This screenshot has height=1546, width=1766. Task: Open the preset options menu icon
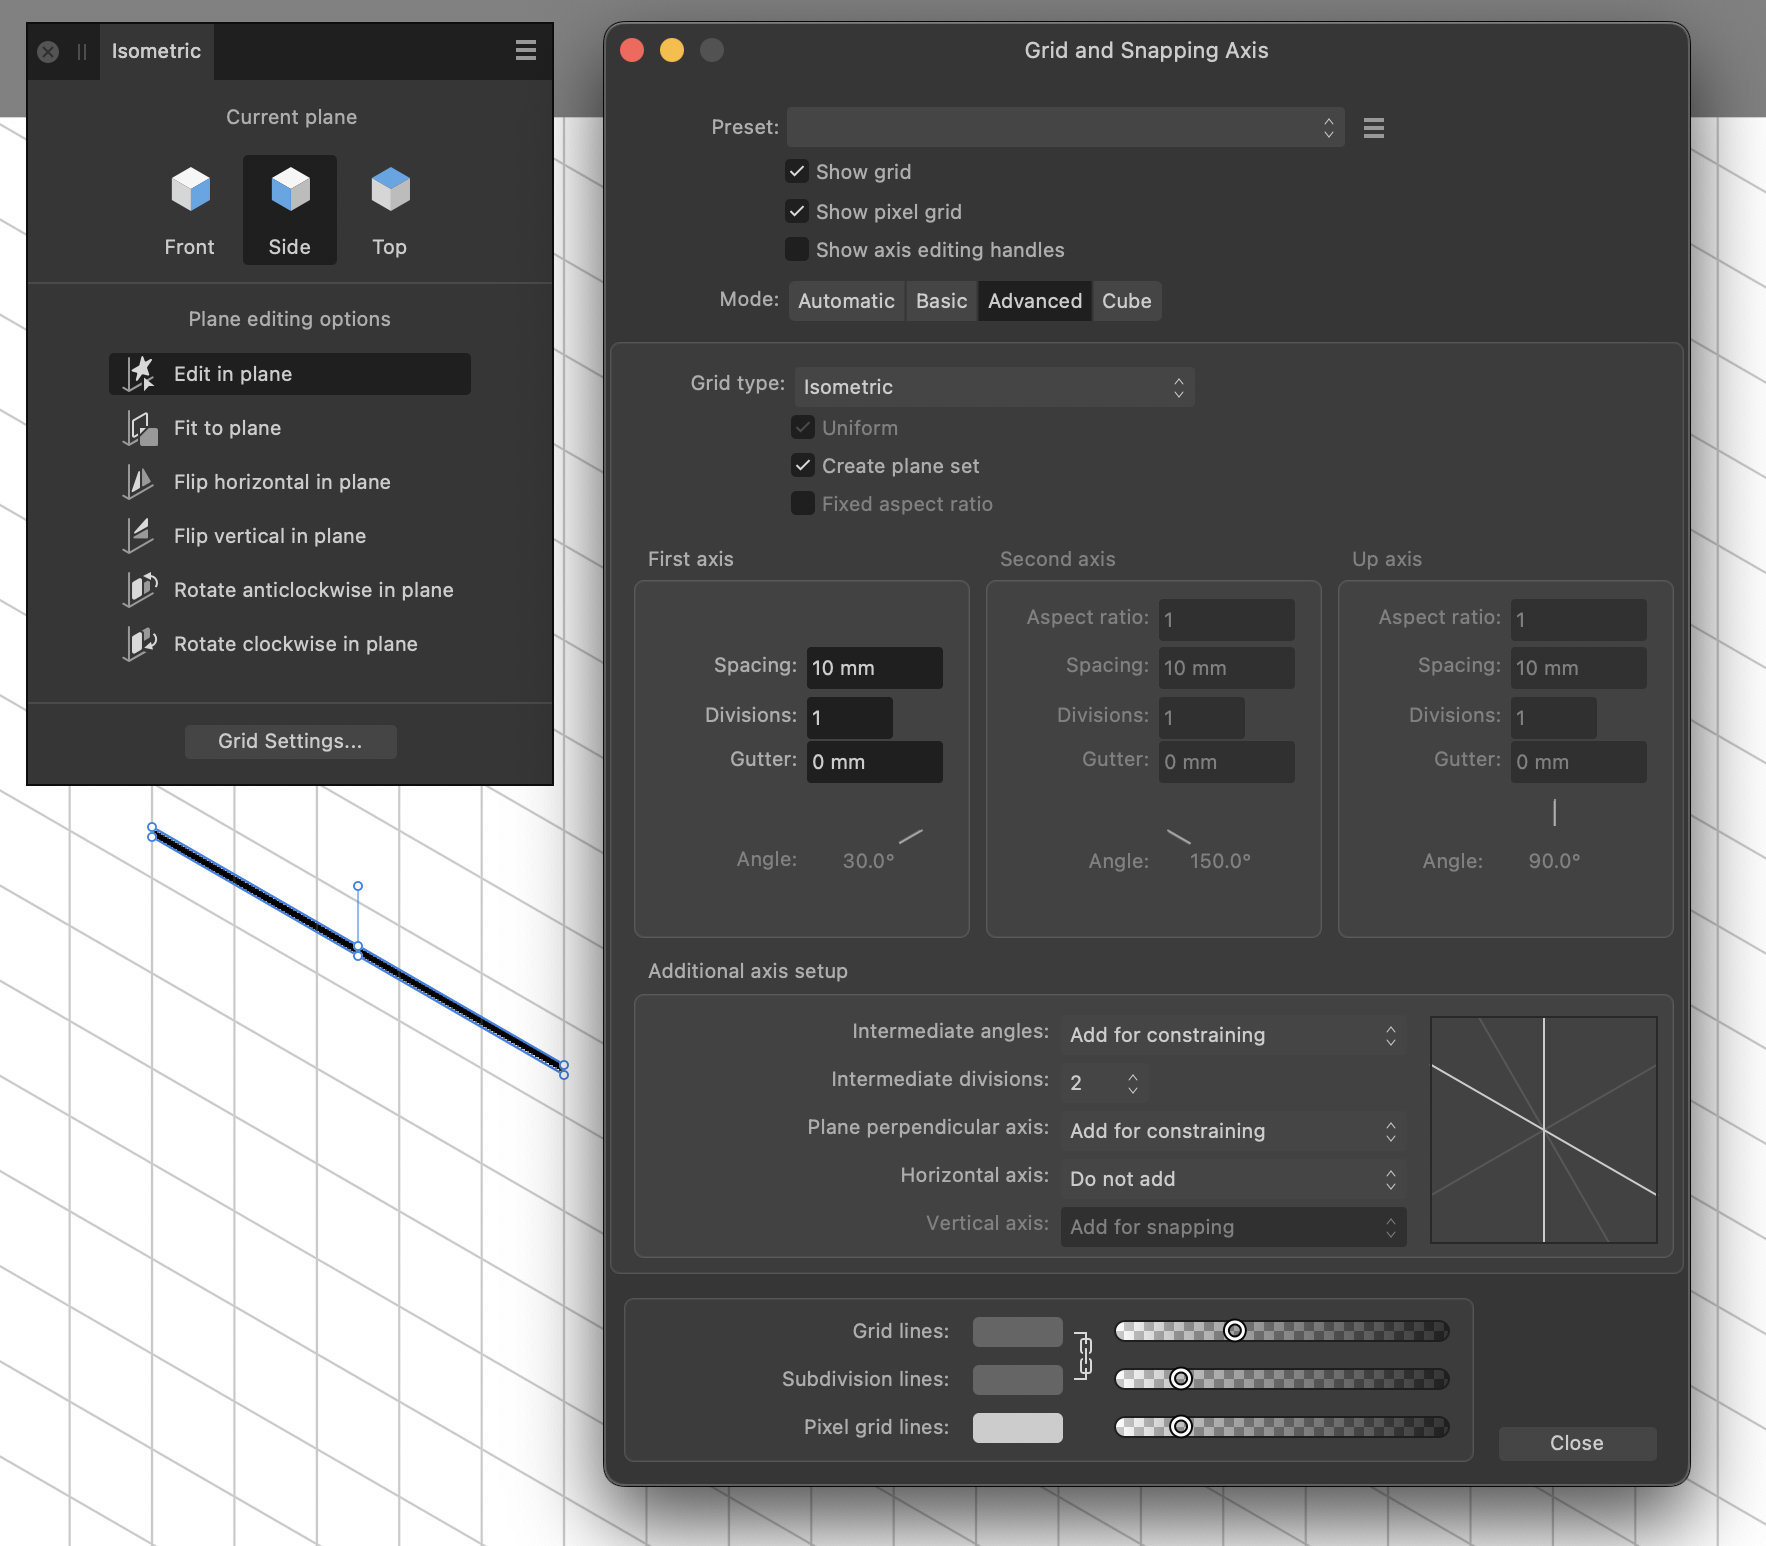pos(1374,128)
